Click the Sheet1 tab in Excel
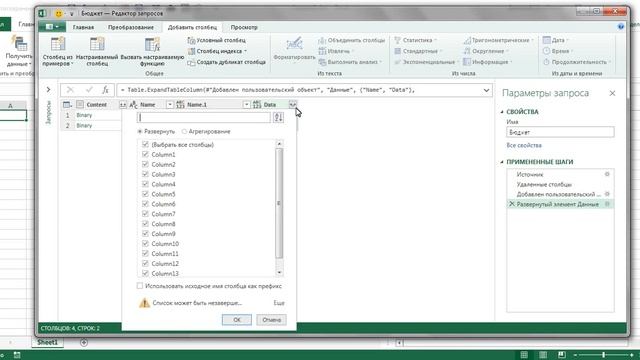The image size is (640, 360). tap(48, 342)
